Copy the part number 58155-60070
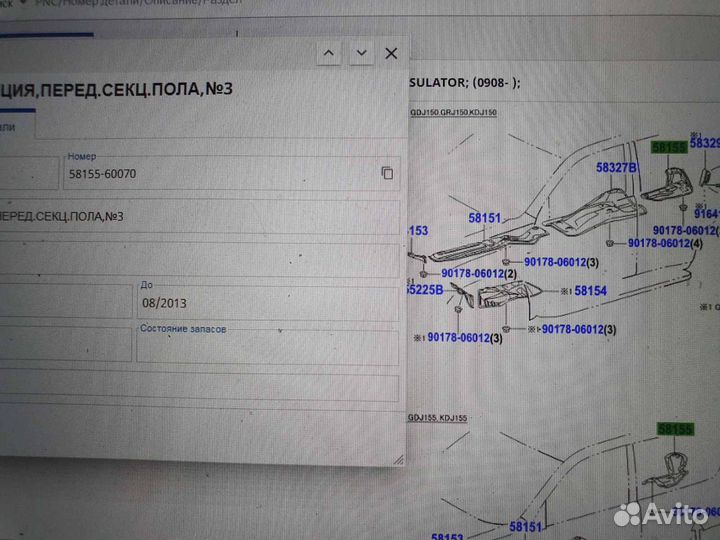 click(x=387, y=173)
